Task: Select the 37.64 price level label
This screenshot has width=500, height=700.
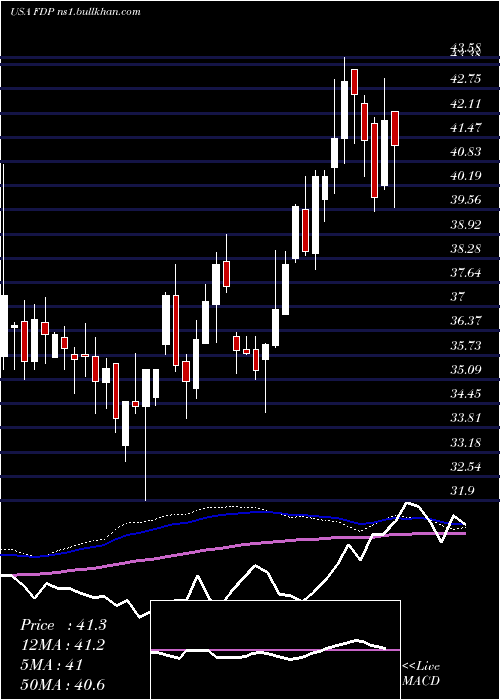Action: coord(466,272)
